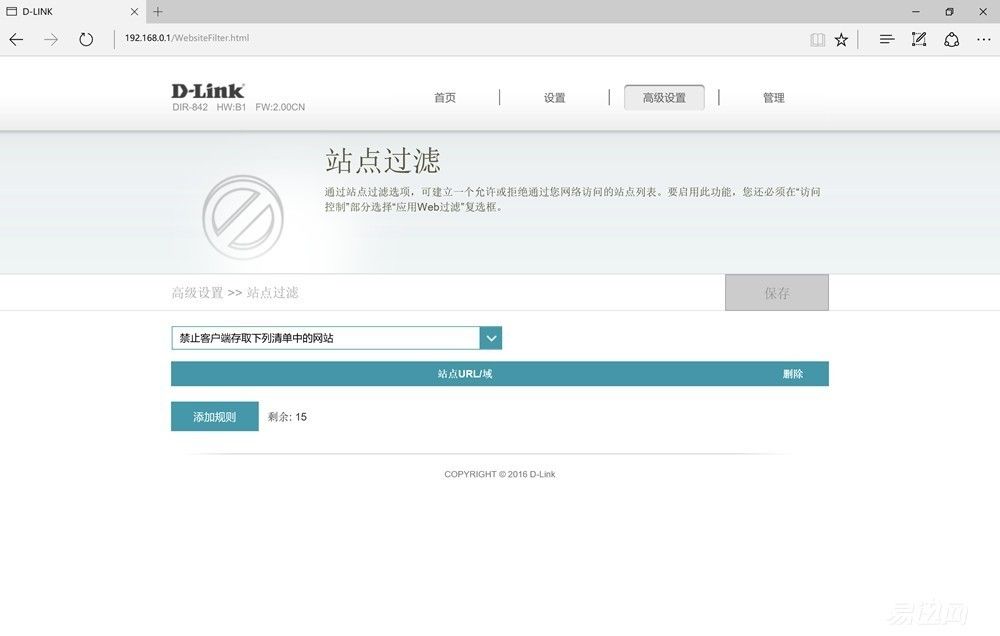Click the FW:2.00CN firmware text

click(280, 107)
